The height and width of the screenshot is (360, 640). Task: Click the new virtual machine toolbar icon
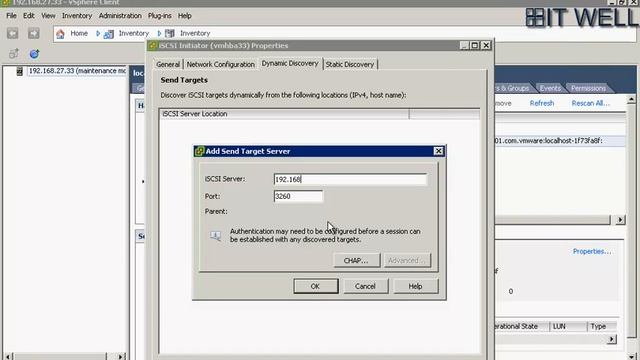pos(13,53)
